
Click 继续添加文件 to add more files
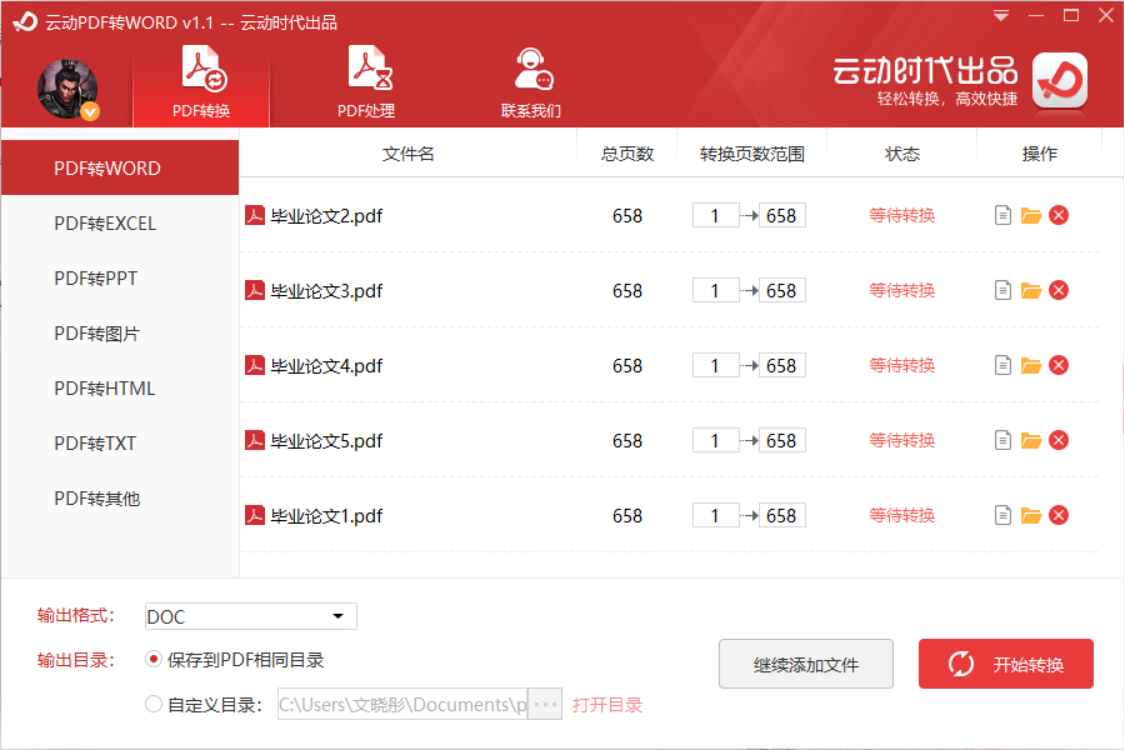click(x=805, y=663)
